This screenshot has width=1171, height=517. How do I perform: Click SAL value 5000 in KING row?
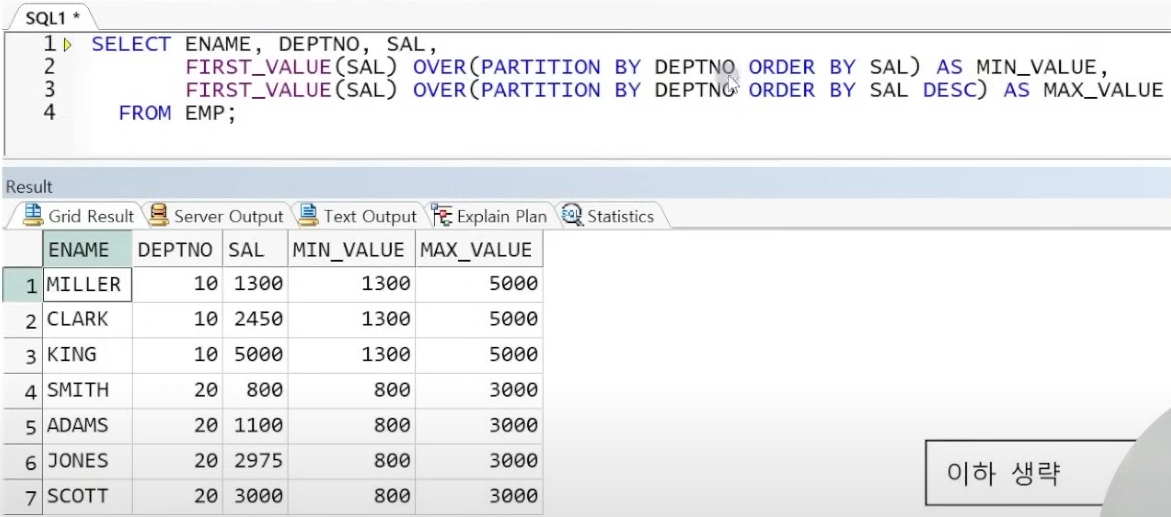coord(255,355)
